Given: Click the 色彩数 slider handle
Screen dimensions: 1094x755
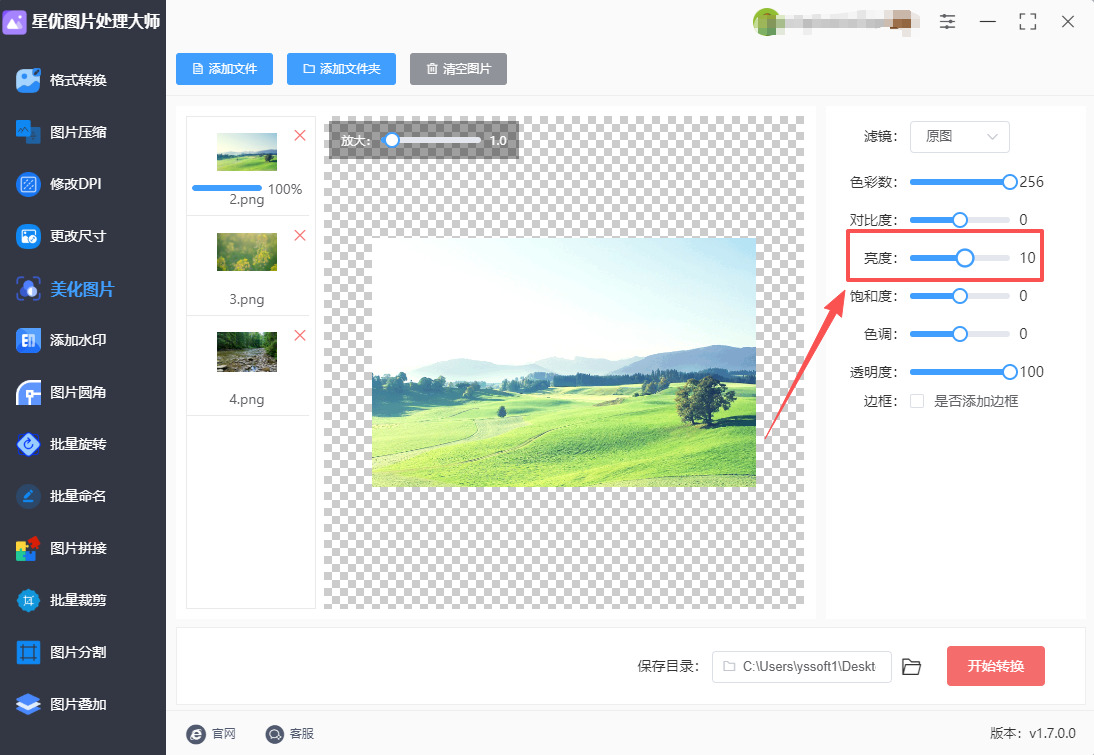Looking at the screenshot, I should coord(1010,182).
